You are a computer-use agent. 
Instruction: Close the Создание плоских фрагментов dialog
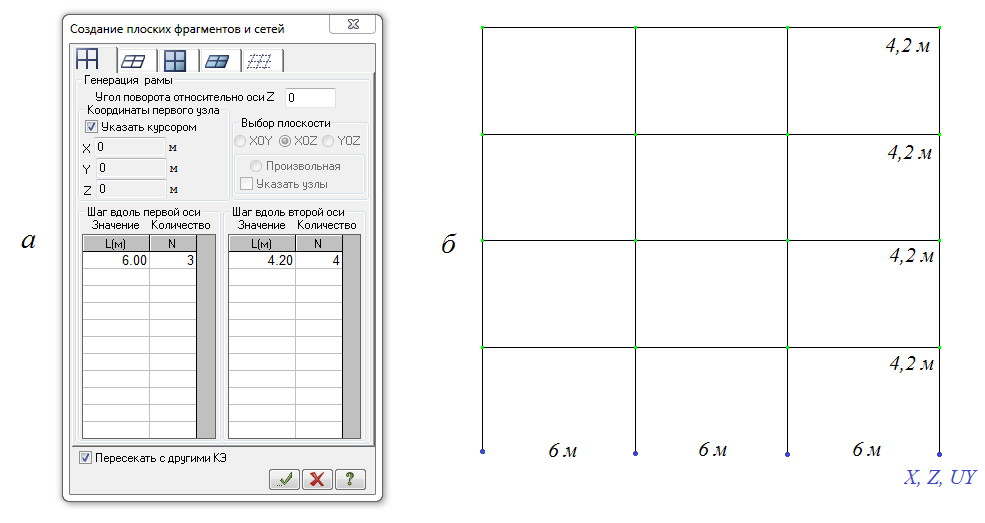click(x=352, y=24)
